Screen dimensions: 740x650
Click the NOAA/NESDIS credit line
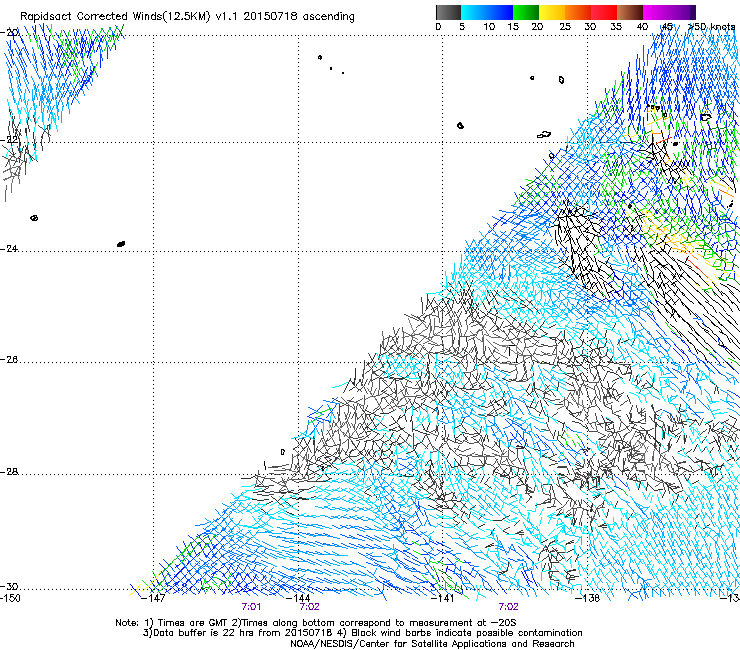pos(432,644)
